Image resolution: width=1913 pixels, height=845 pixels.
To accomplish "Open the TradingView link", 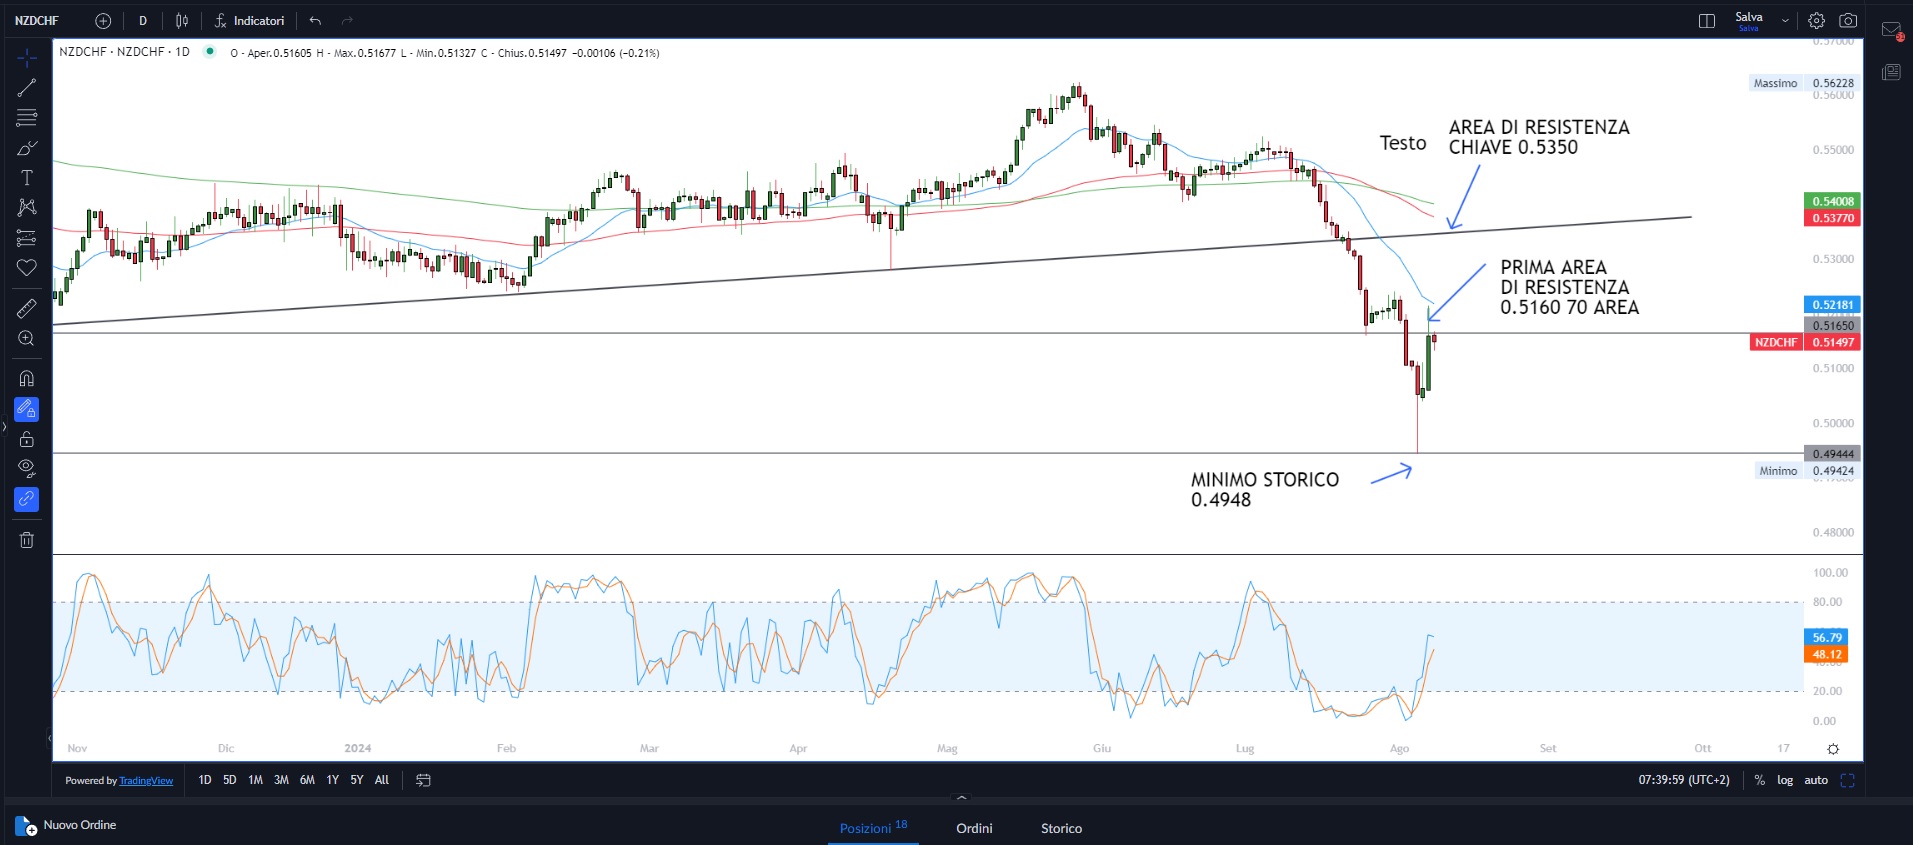I will 146,781.
